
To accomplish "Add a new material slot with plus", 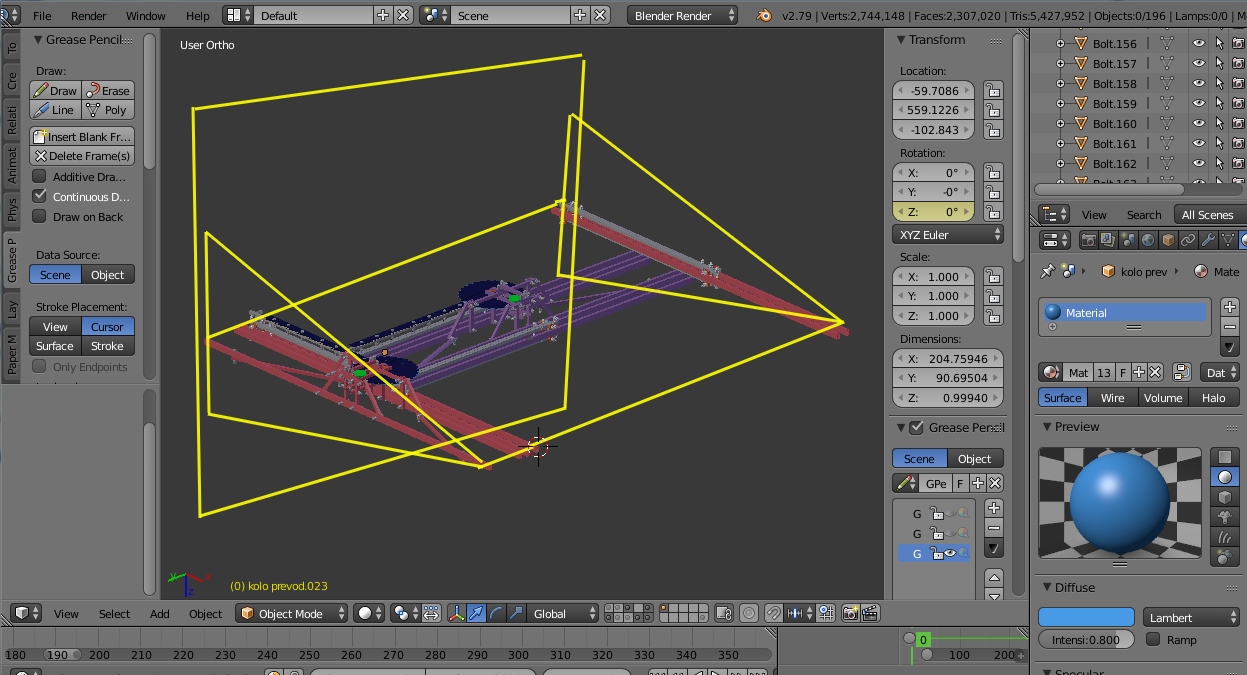I will pyautogui.click(x=1229, y=308).
